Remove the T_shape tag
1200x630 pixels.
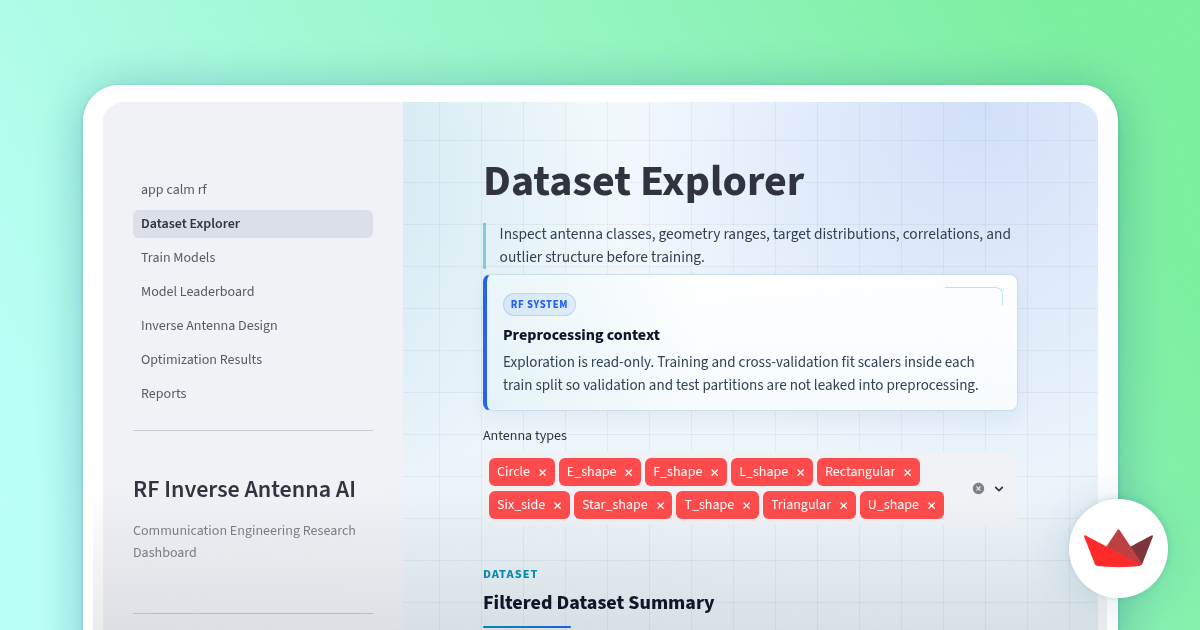[746, 505]
